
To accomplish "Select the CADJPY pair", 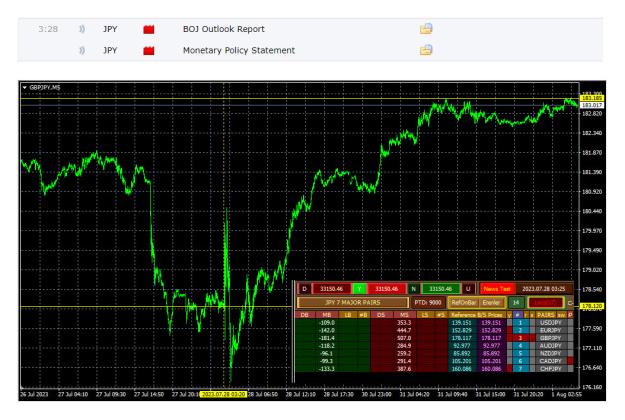I will 550,361.
